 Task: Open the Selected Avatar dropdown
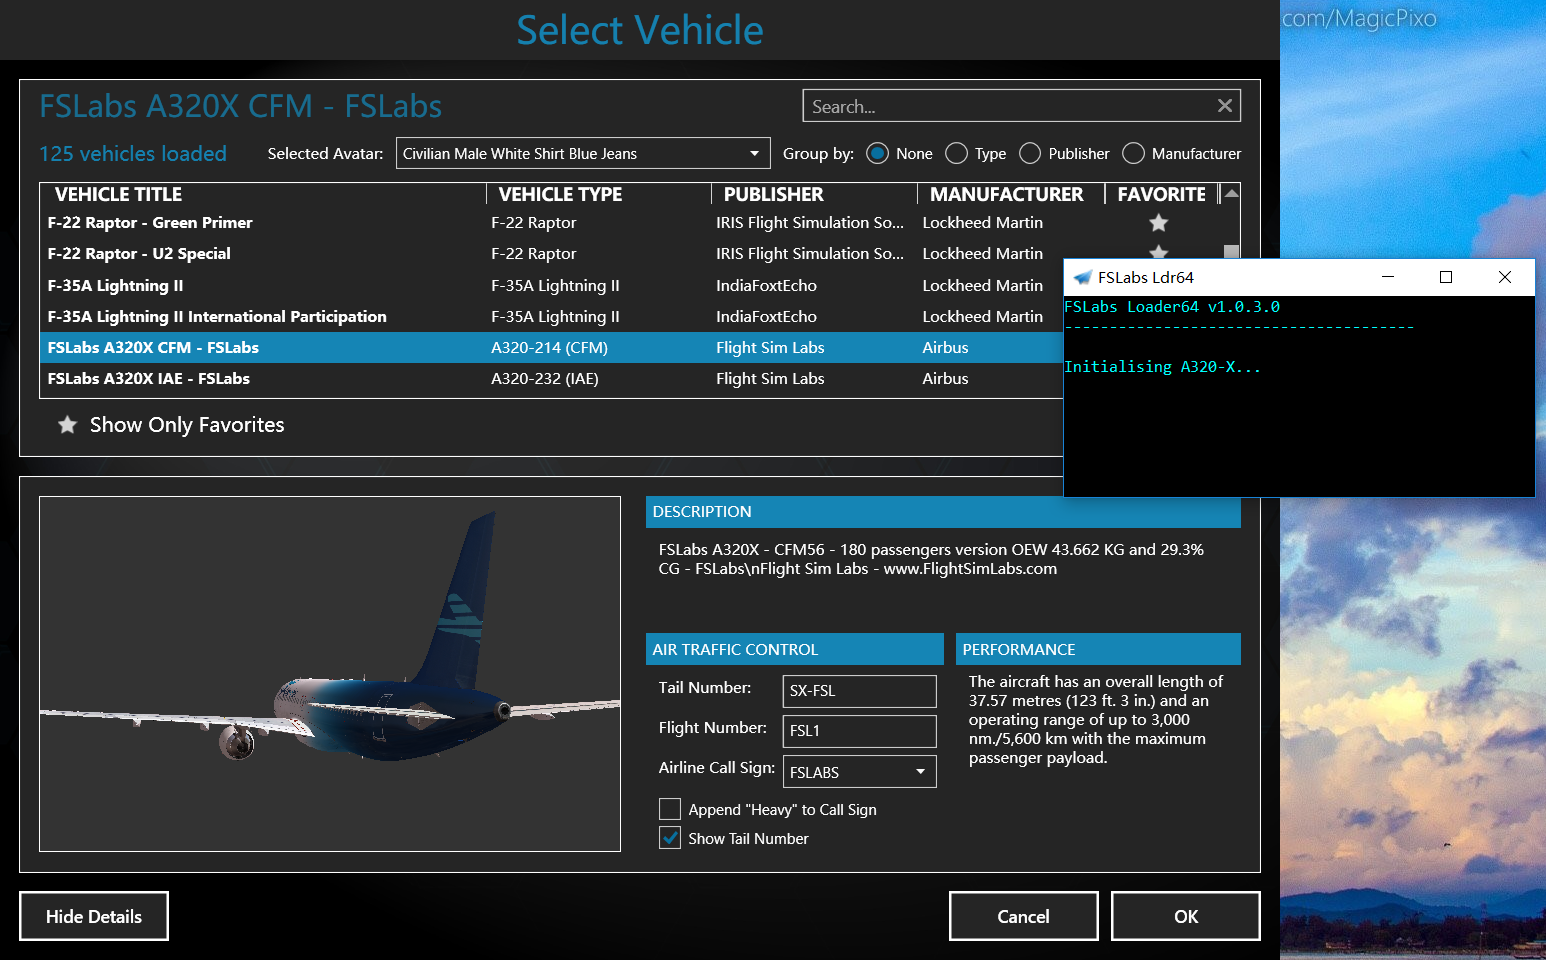click(583, 153)
